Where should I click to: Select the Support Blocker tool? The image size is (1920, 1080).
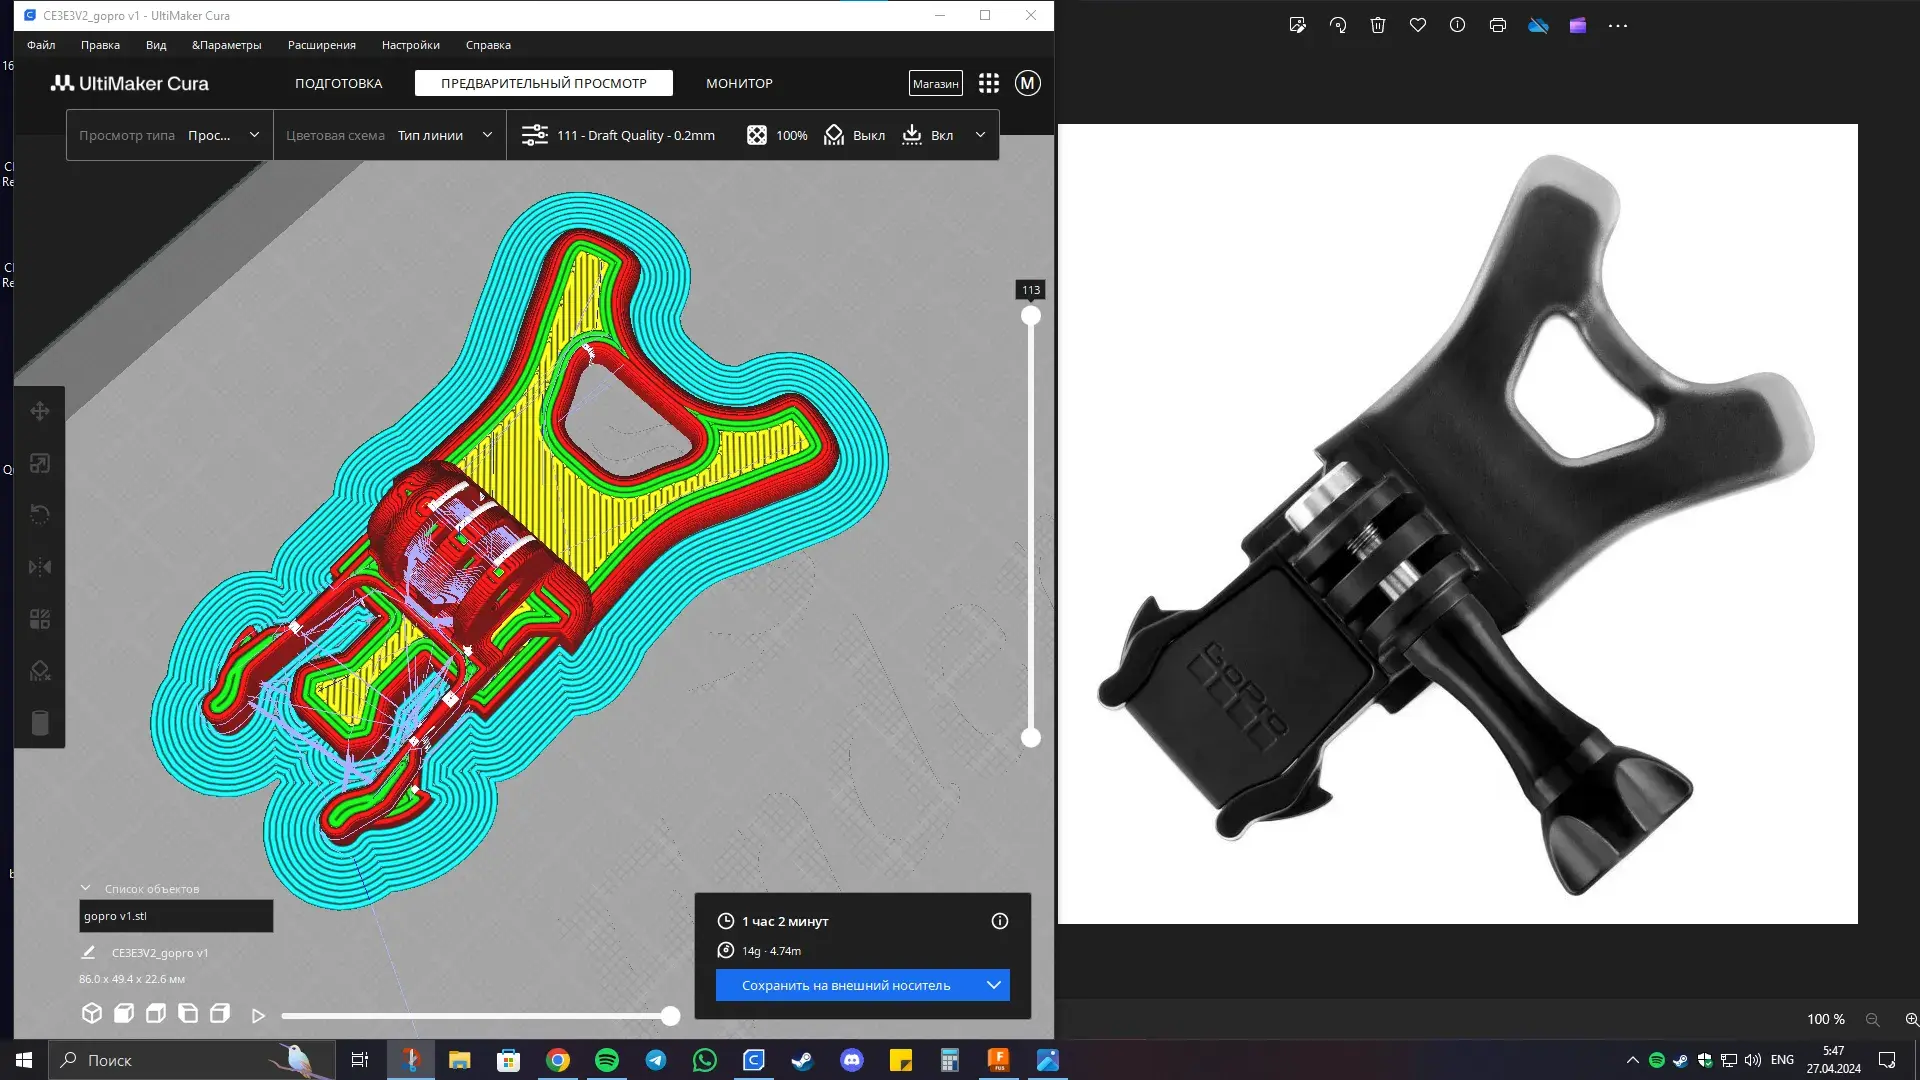pos(40,671)
